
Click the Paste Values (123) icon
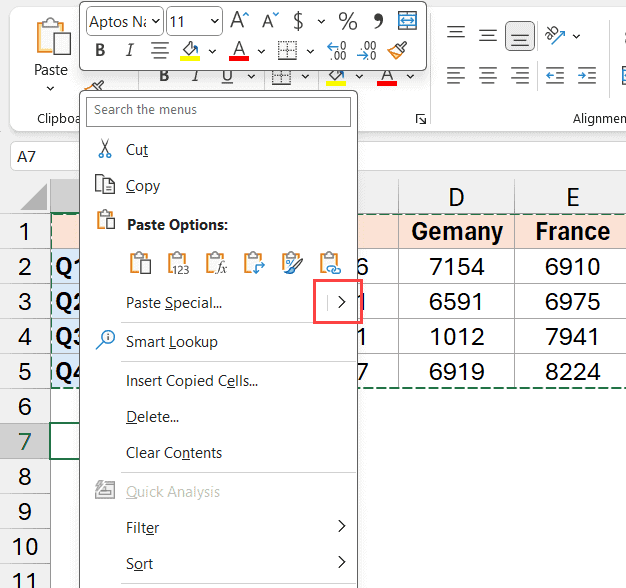point(179,263)
